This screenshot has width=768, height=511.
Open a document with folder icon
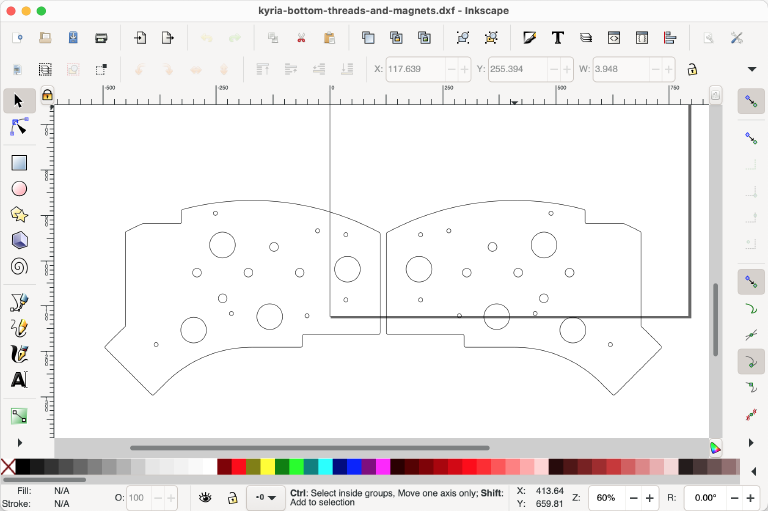click(45, 38)
